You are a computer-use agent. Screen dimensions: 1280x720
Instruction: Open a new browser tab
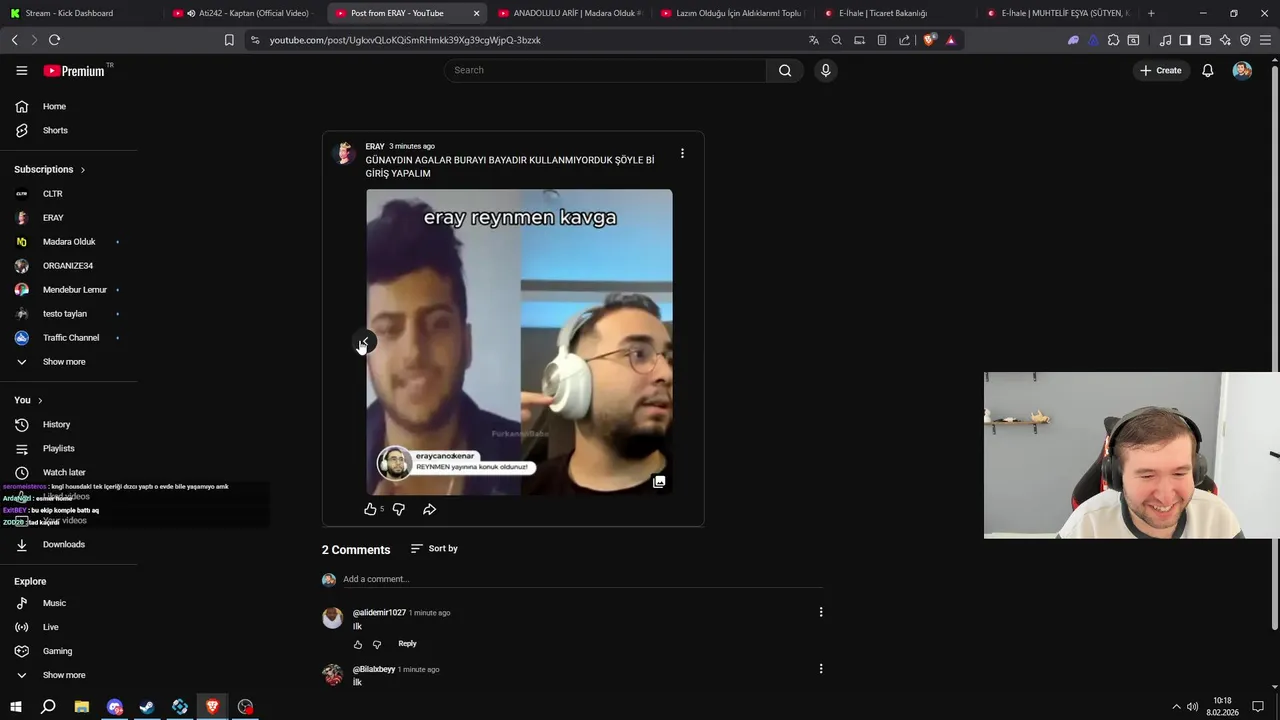[1151, 13]
